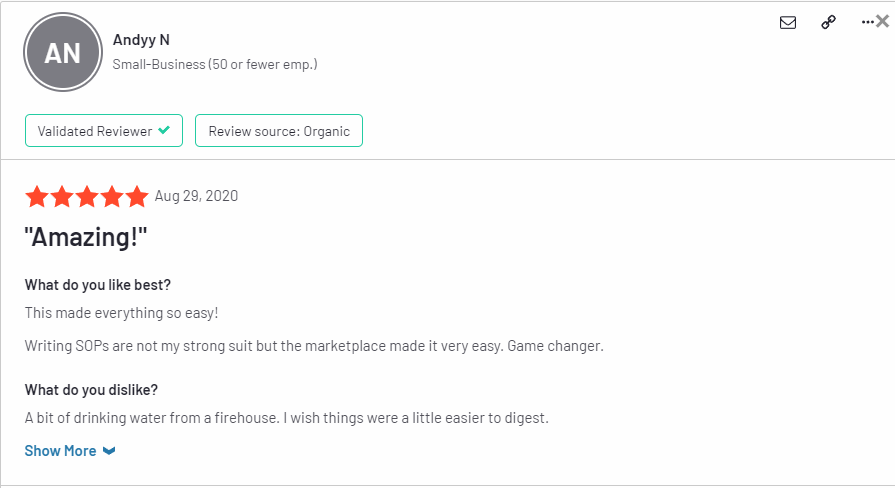Open the three-dot more options menu
The width and height of the screenshot is (895, 488).
[868, 22]
